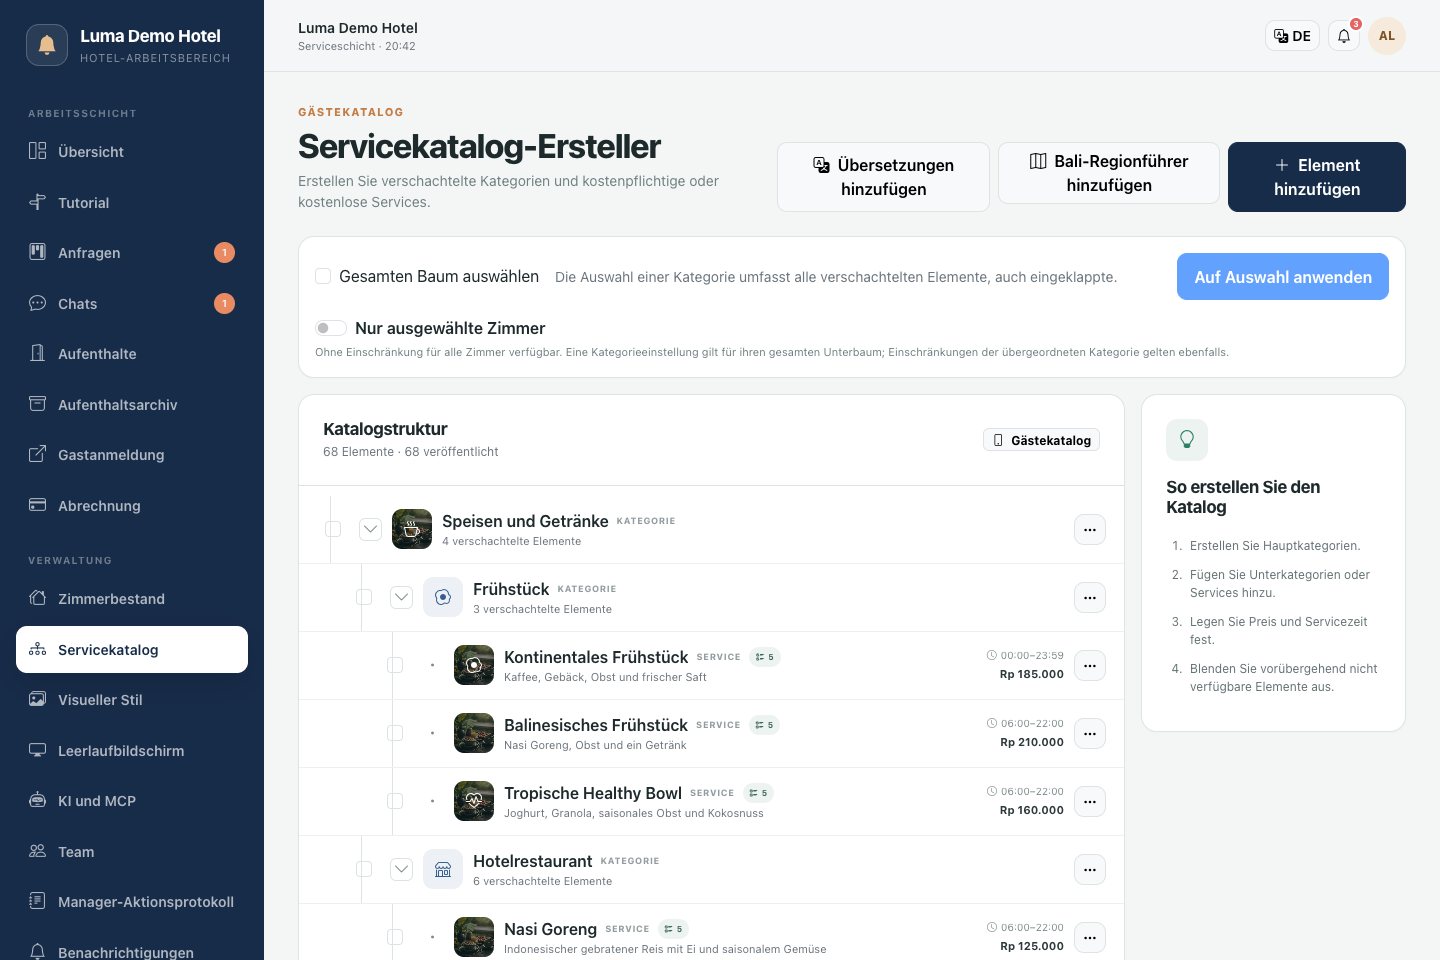1440x960 pixels.
Task: Open more options for Frühstück
Action: 1090,598
